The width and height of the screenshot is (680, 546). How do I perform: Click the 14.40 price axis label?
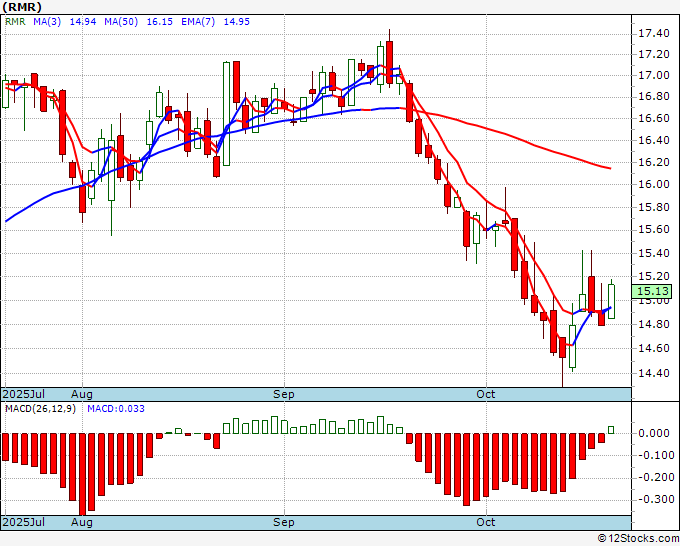[x=654, y=373]
